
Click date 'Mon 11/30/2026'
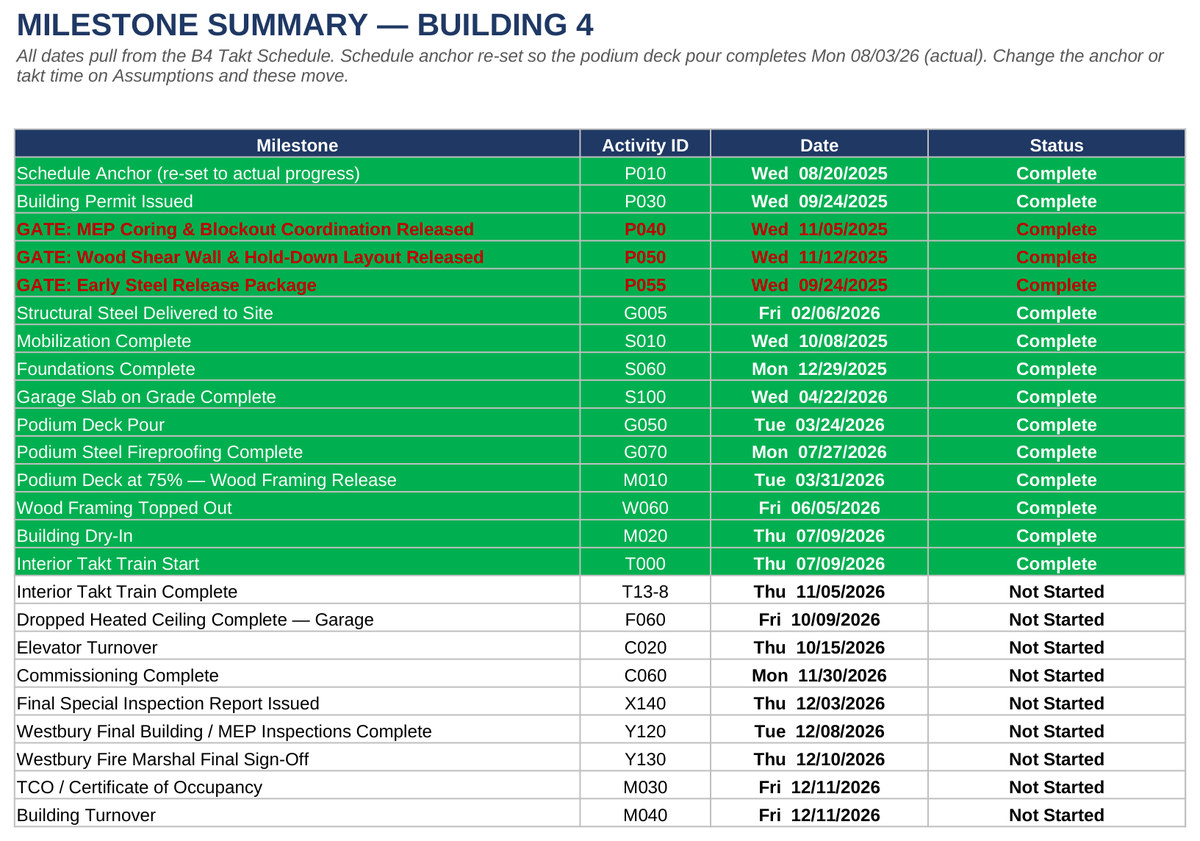tap(819, 676)
